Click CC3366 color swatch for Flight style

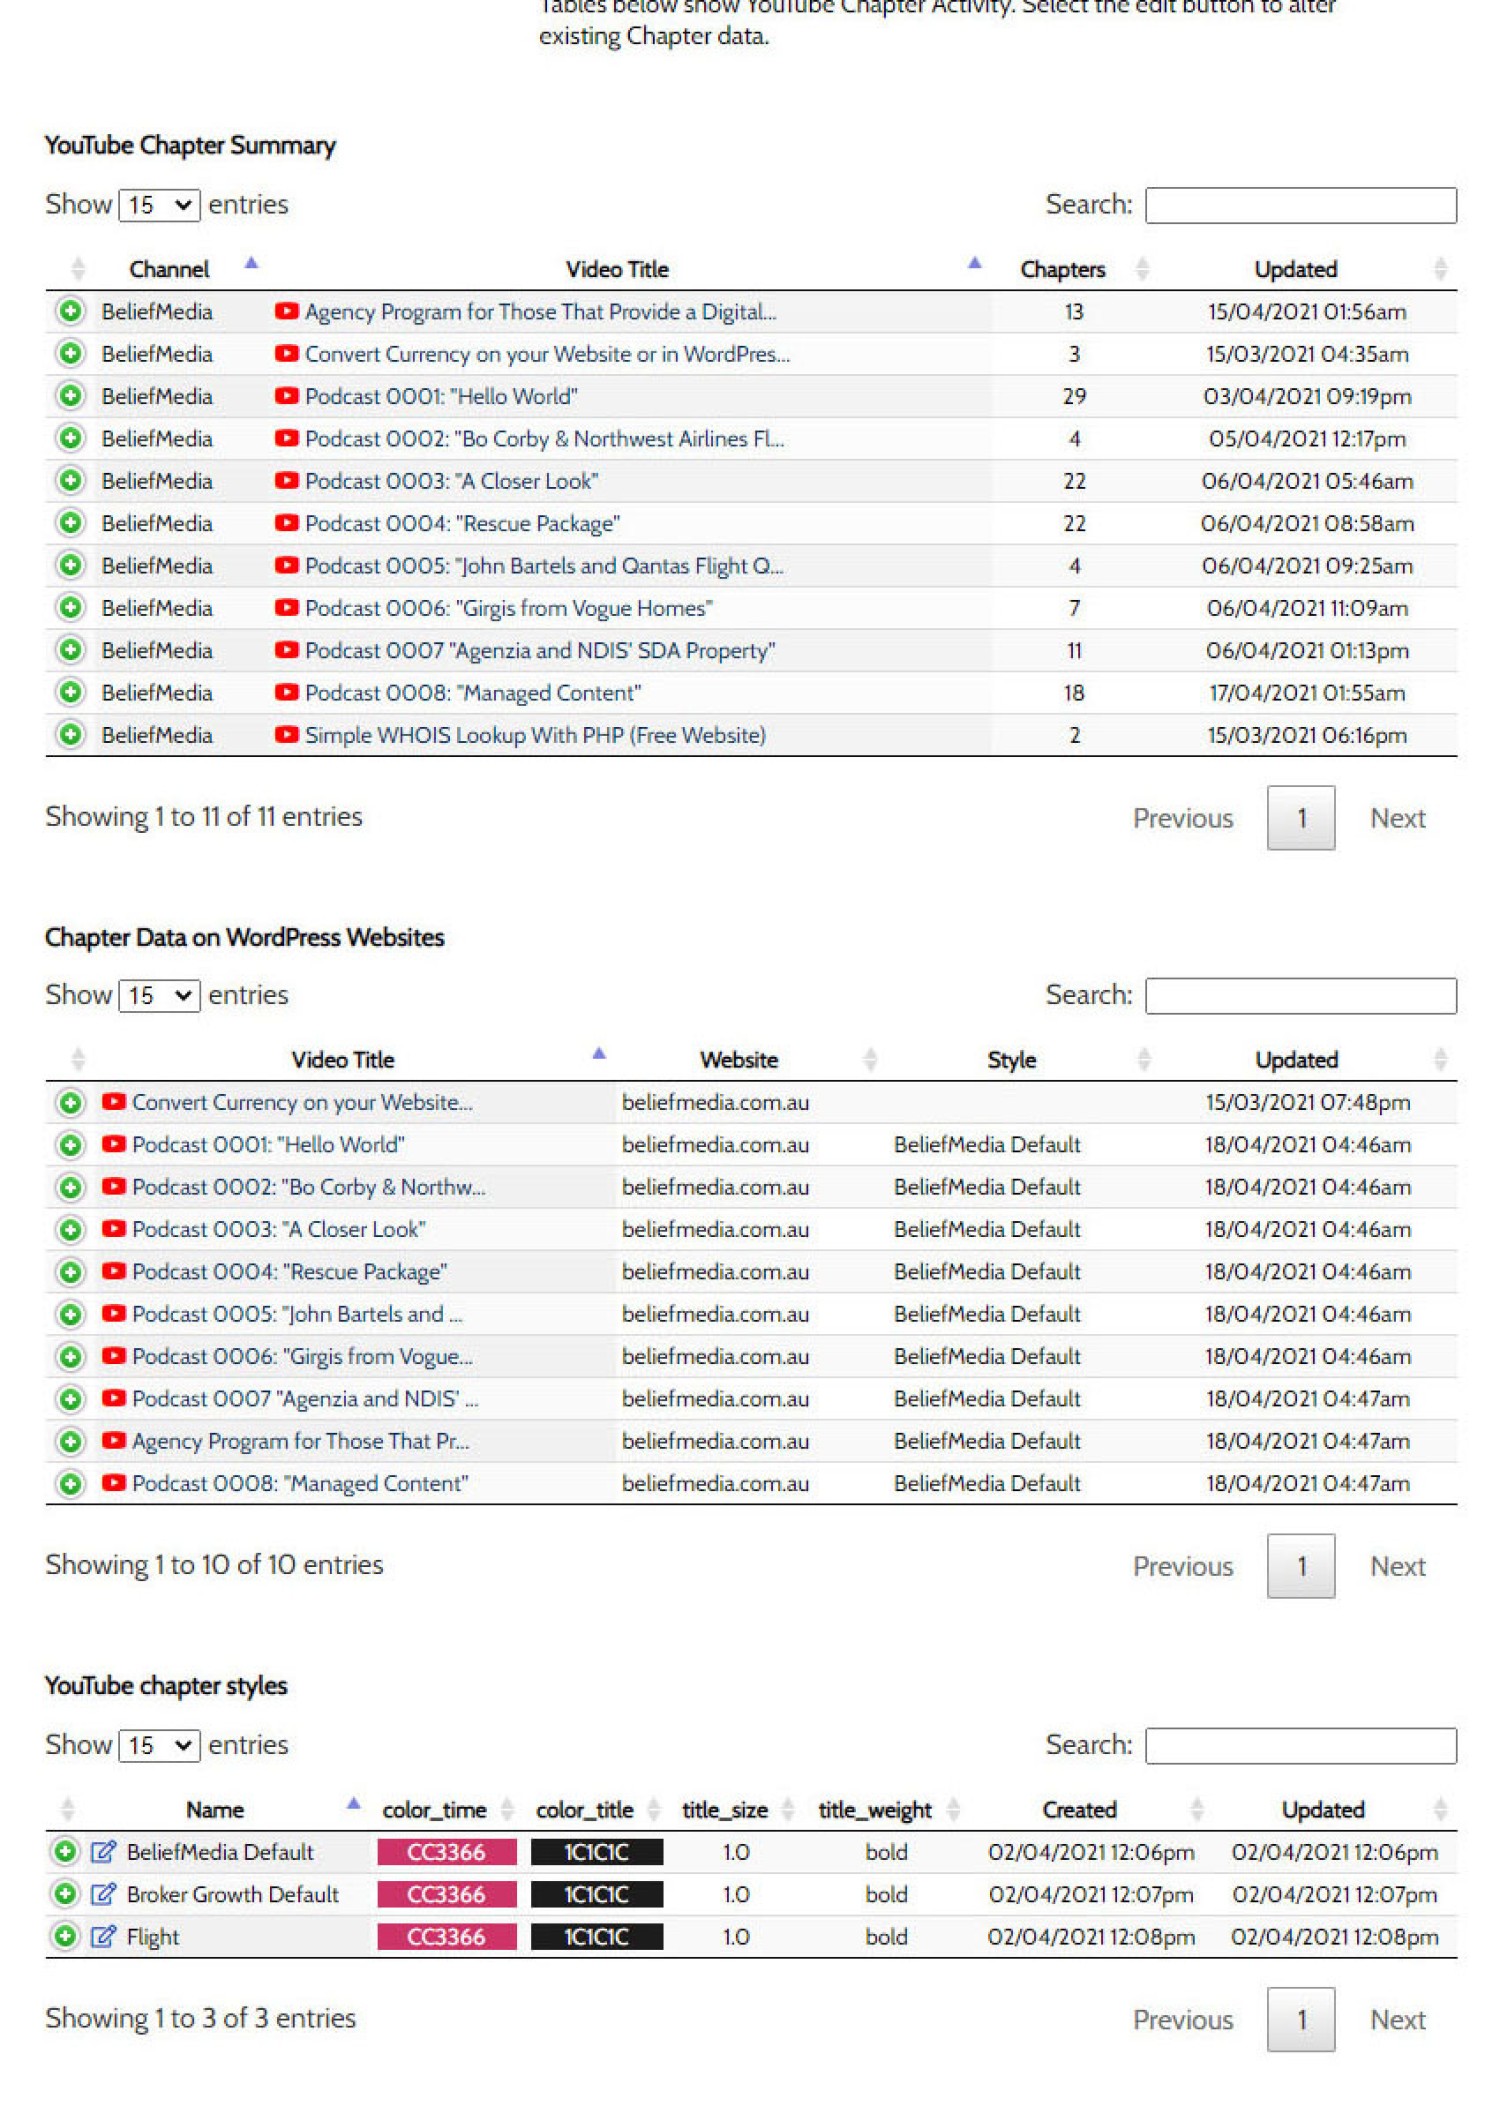pos(447,1937)
